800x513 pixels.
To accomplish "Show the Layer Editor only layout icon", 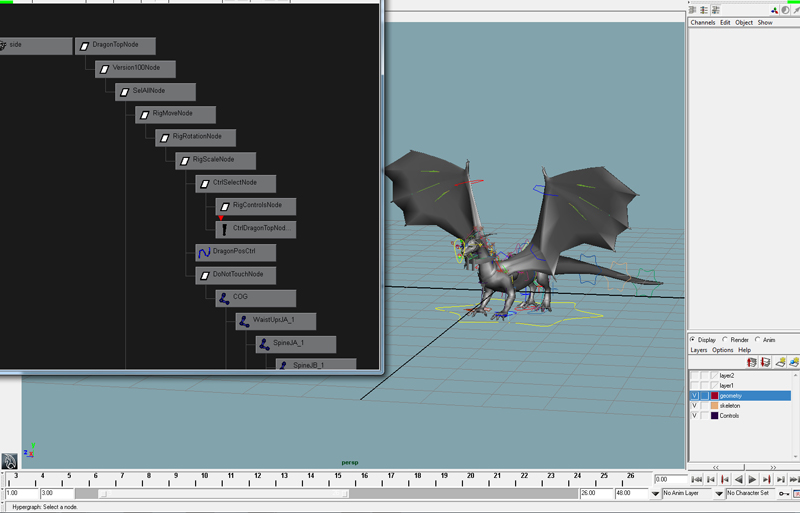I will 704,10.
